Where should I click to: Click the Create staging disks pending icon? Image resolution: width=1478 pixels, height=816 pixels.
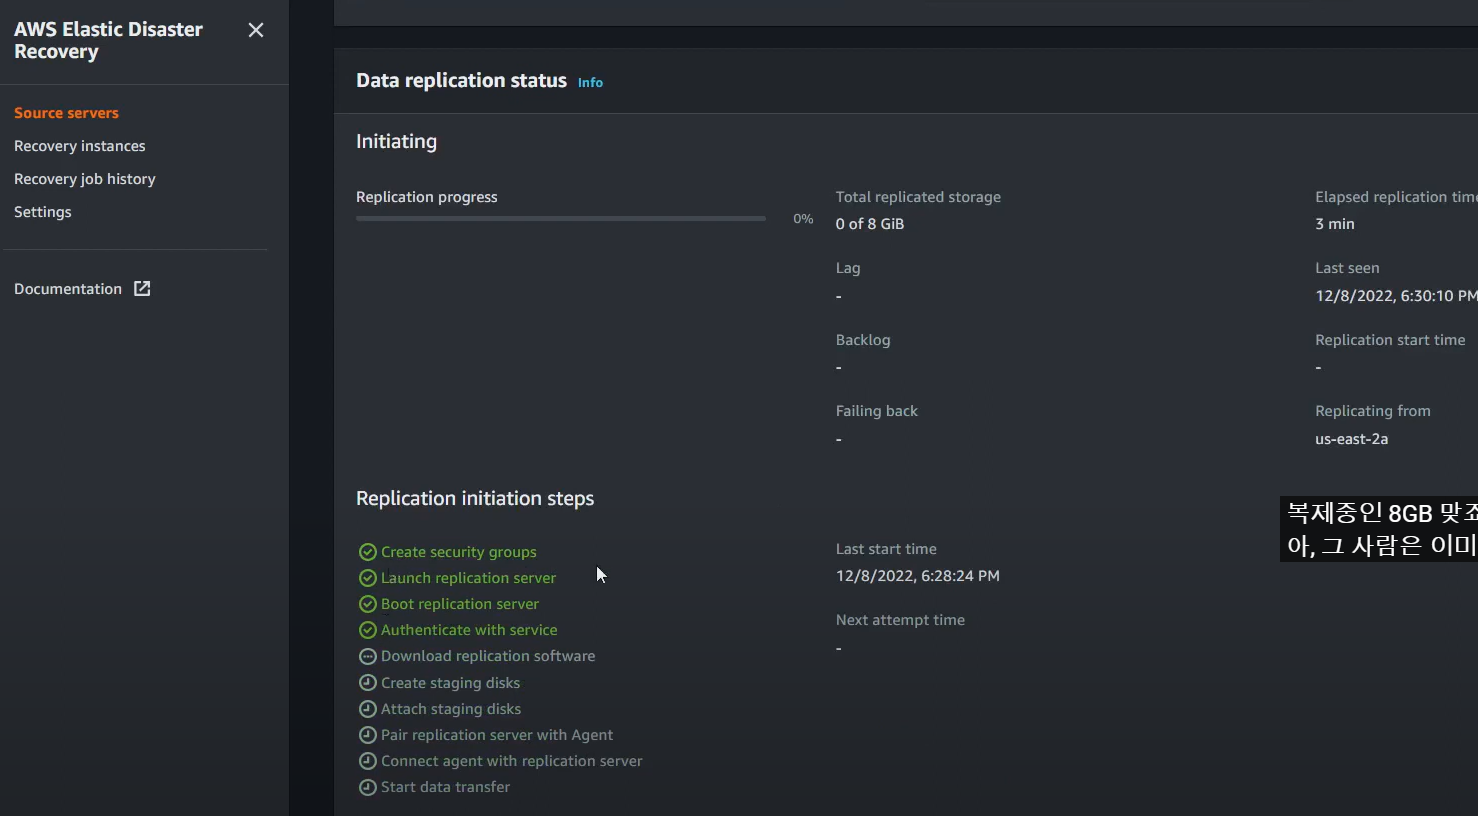(367, 683)
